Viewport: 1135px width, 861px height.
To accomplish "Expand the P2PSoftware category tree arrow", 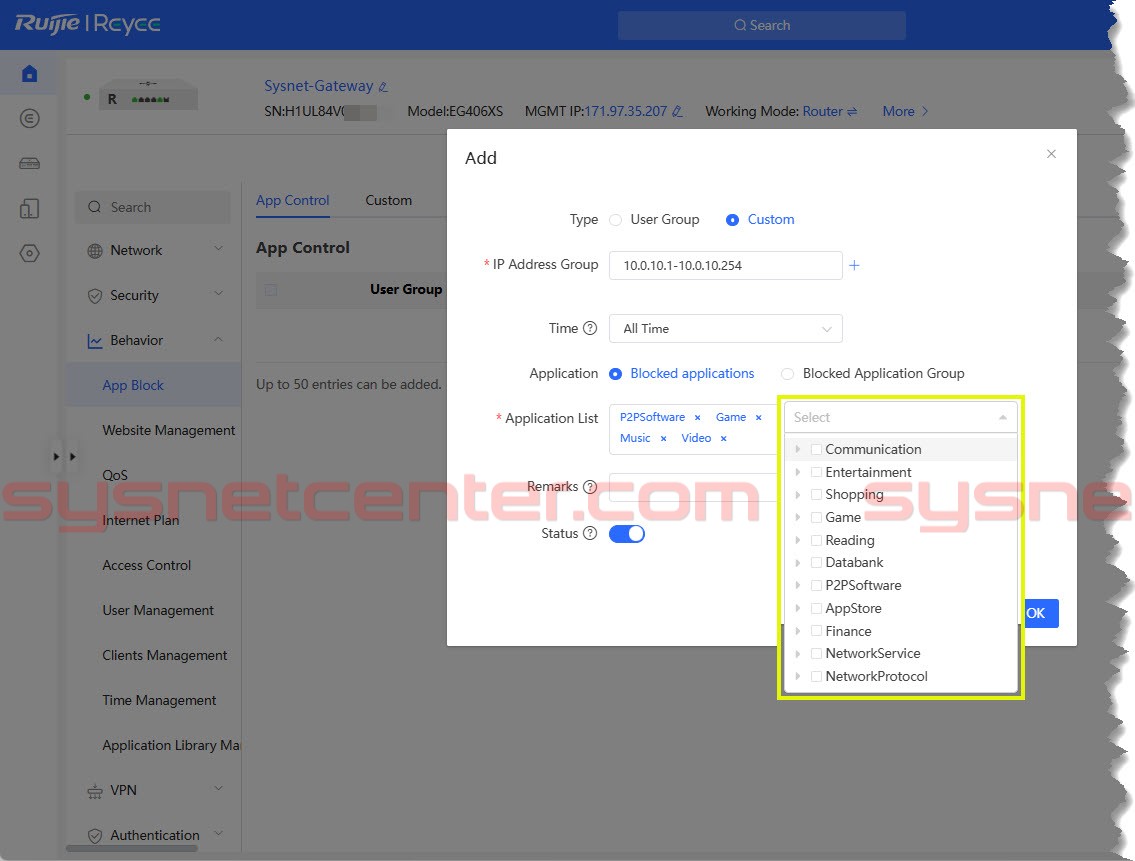I will click(798, 585).
